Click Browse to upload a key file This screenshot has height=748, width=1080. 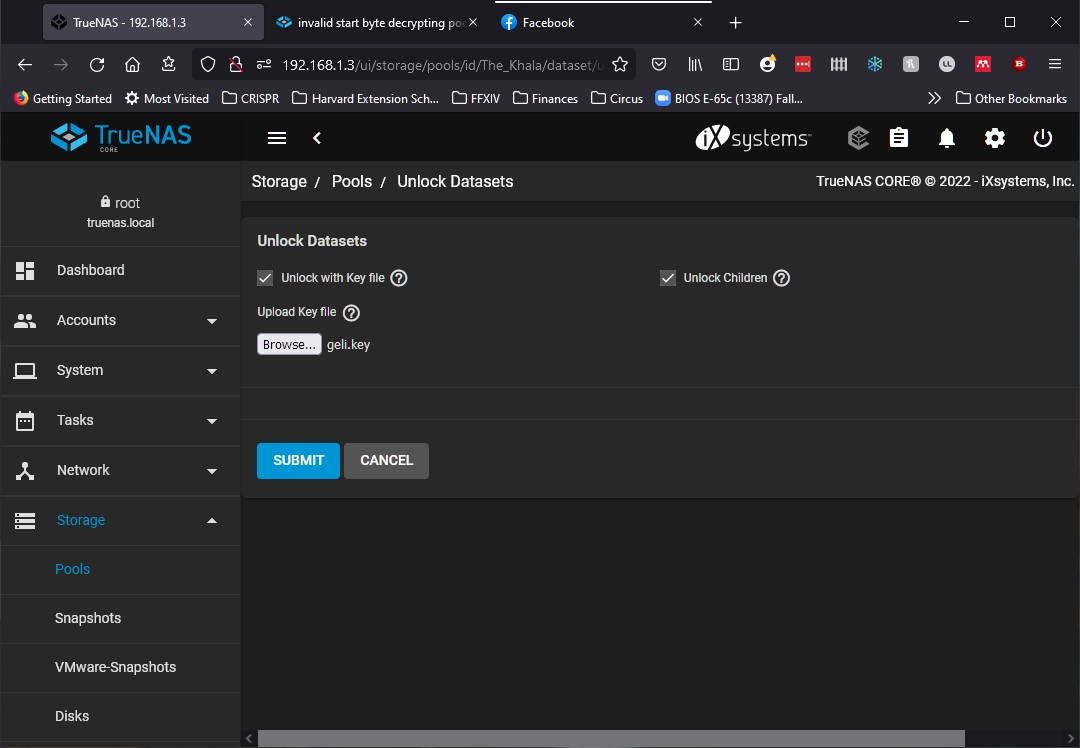(x=289, y=344)
